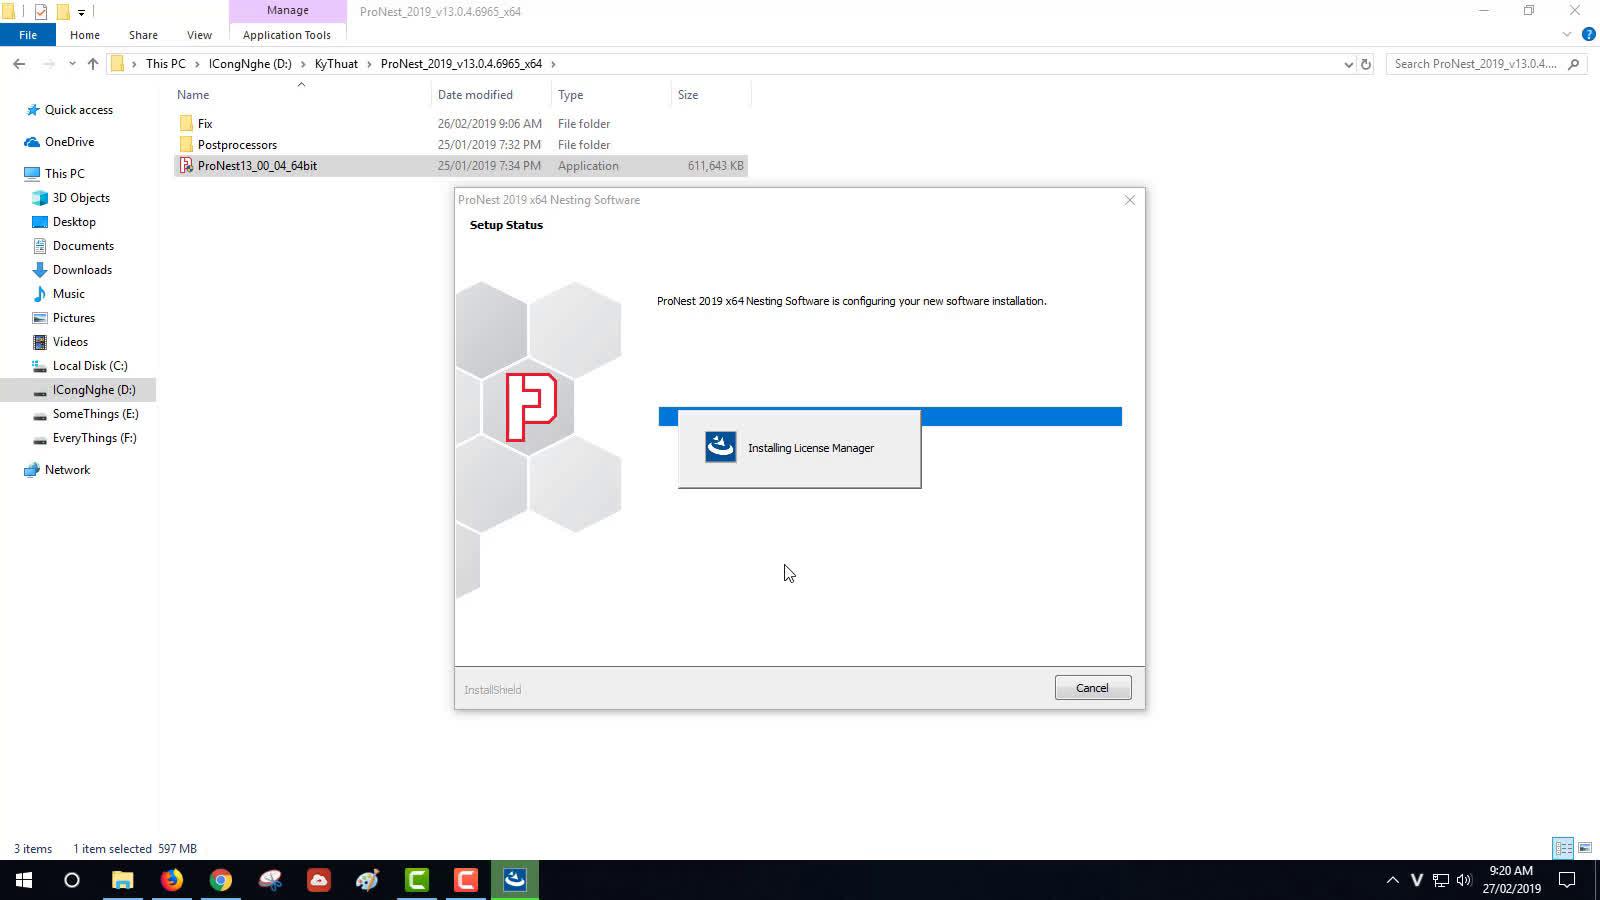Click the Help question mark button
1600x900 pixels.
point(1589,33)
